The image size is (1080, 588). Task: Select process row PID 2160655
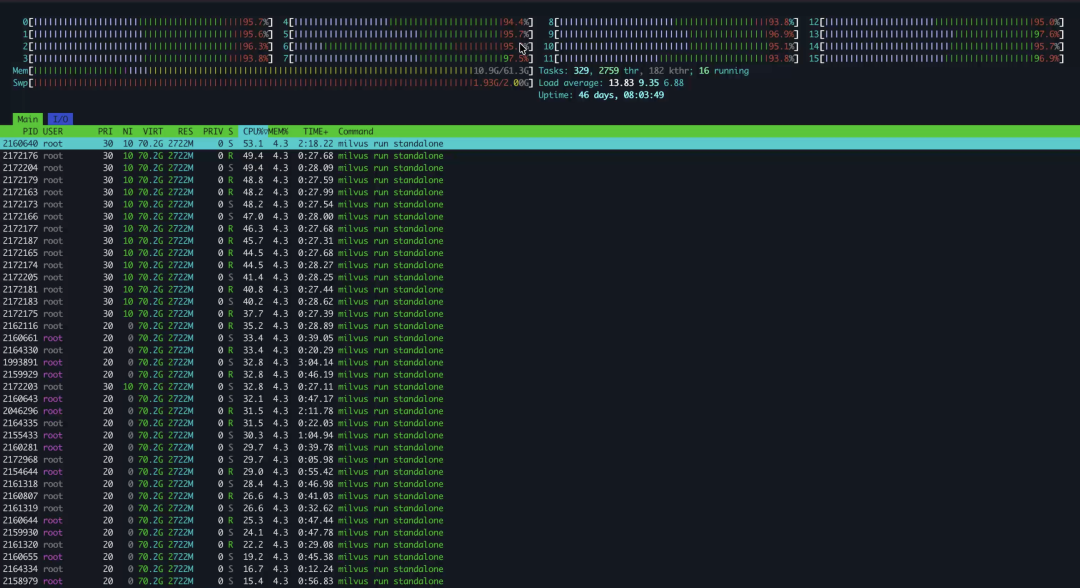point(540,557)
